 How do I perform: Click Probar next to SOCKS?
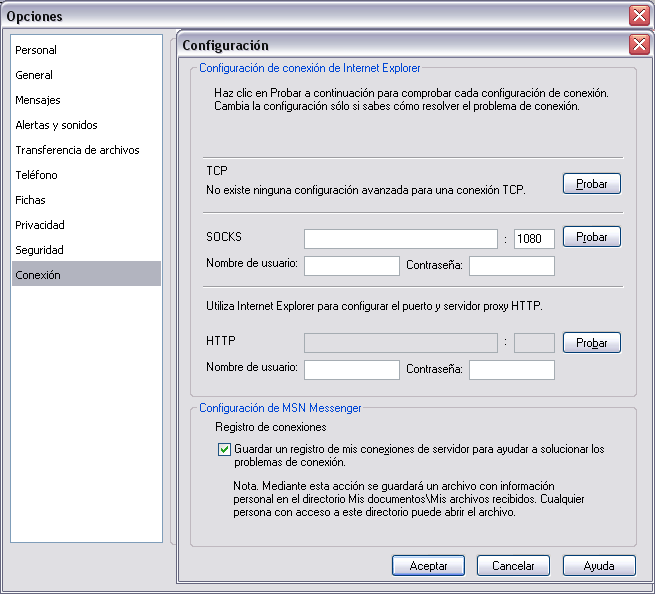[x=592, y=237]
